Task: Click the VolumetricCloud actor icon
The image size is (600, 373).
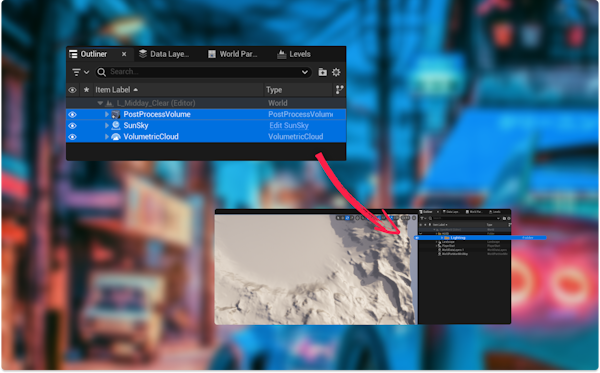Action: (x=116, y=137)
